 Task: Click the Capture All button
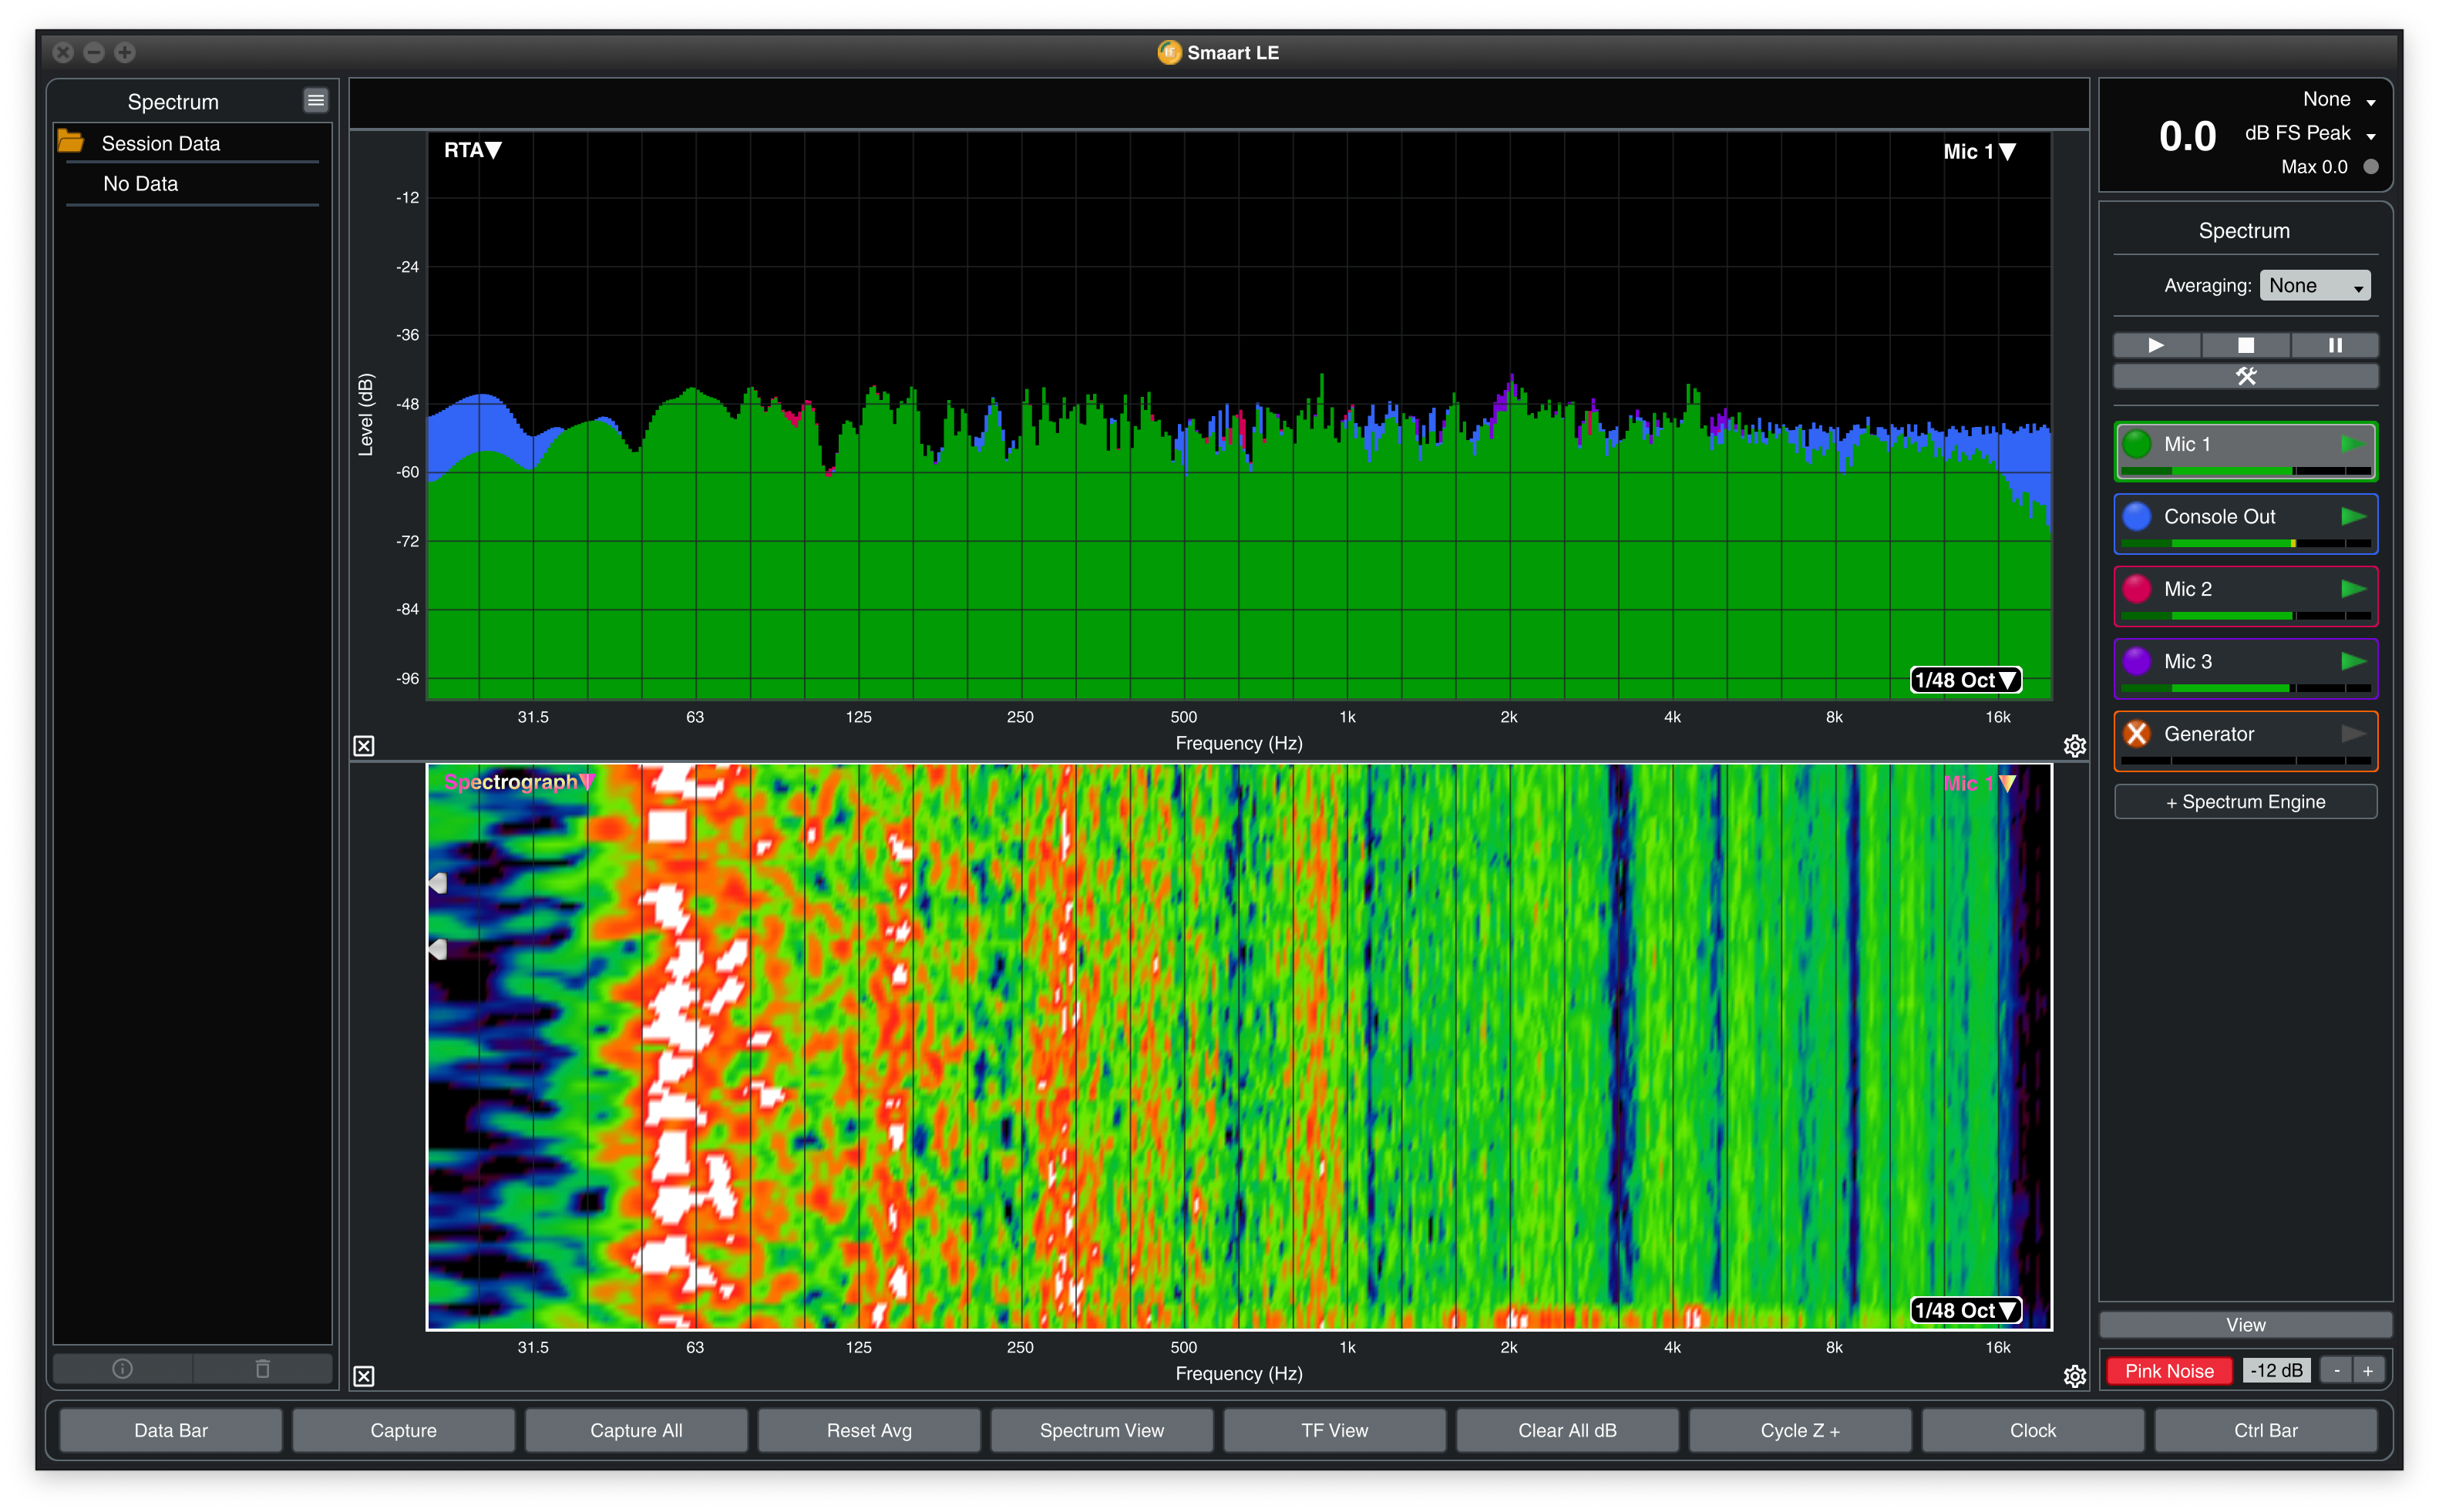(636, 1430)
